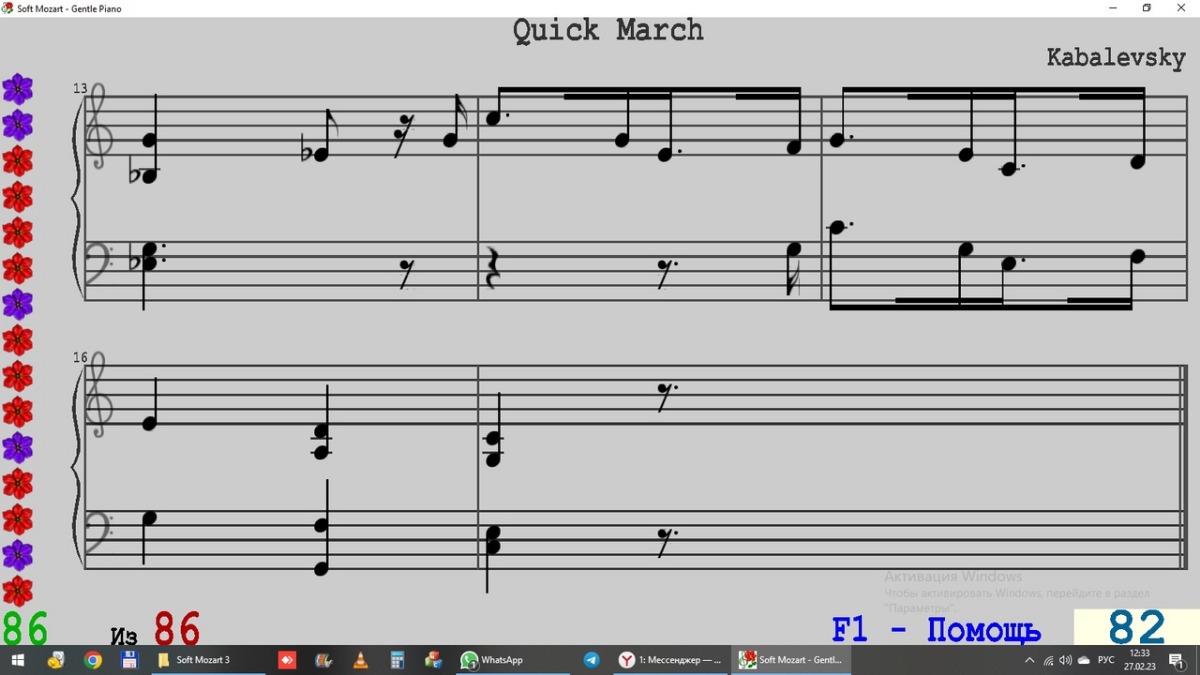
Task: Open the Windows notification center
Action: click(1177, 660)
